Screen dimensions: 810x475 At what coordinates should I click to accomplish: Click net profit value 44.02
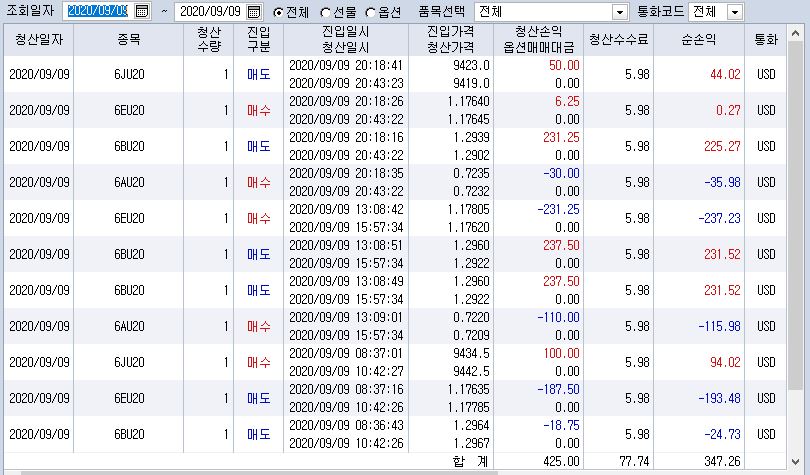tap(725, 74)
